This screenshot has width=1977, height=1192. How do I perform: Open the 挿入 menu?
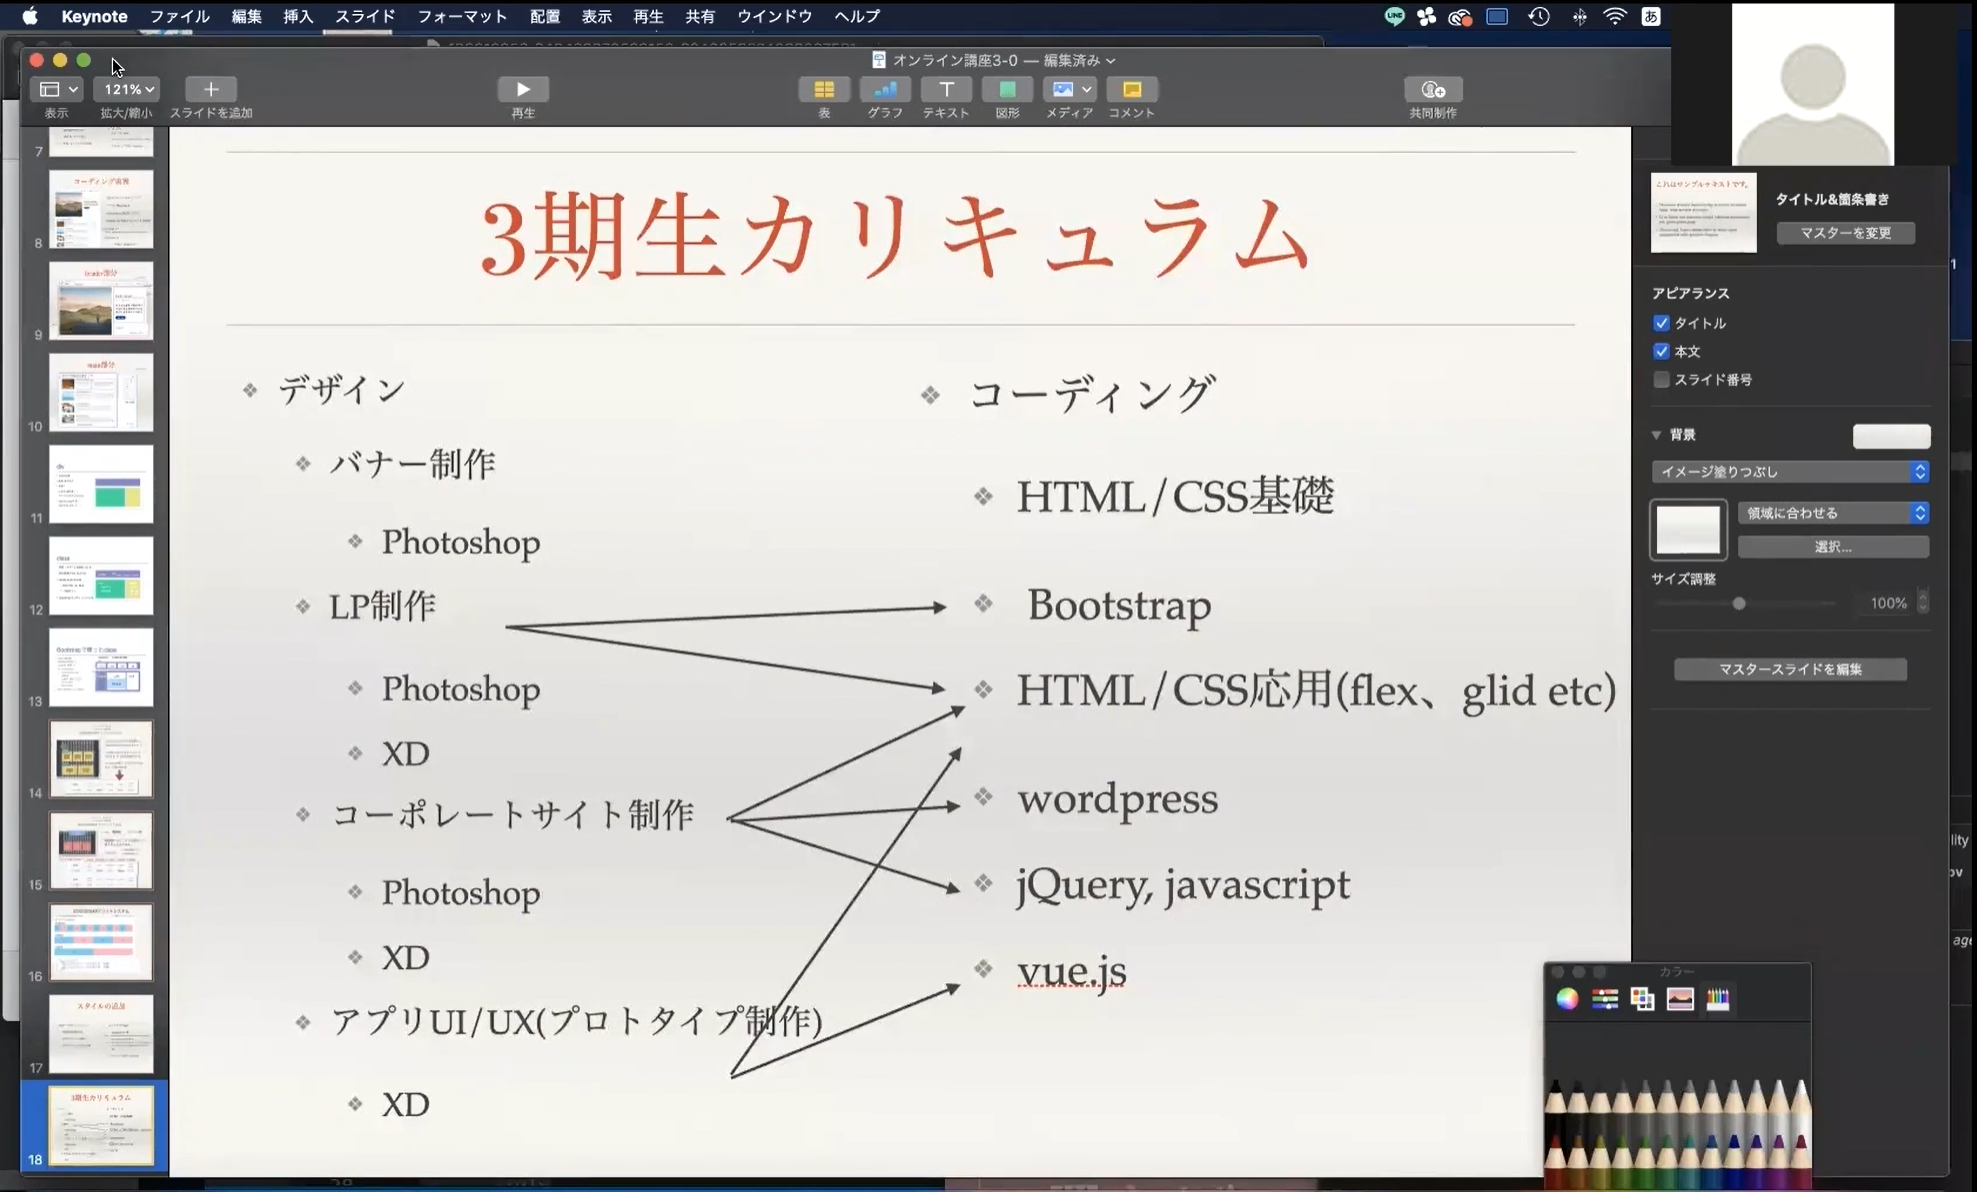[298, 16]
